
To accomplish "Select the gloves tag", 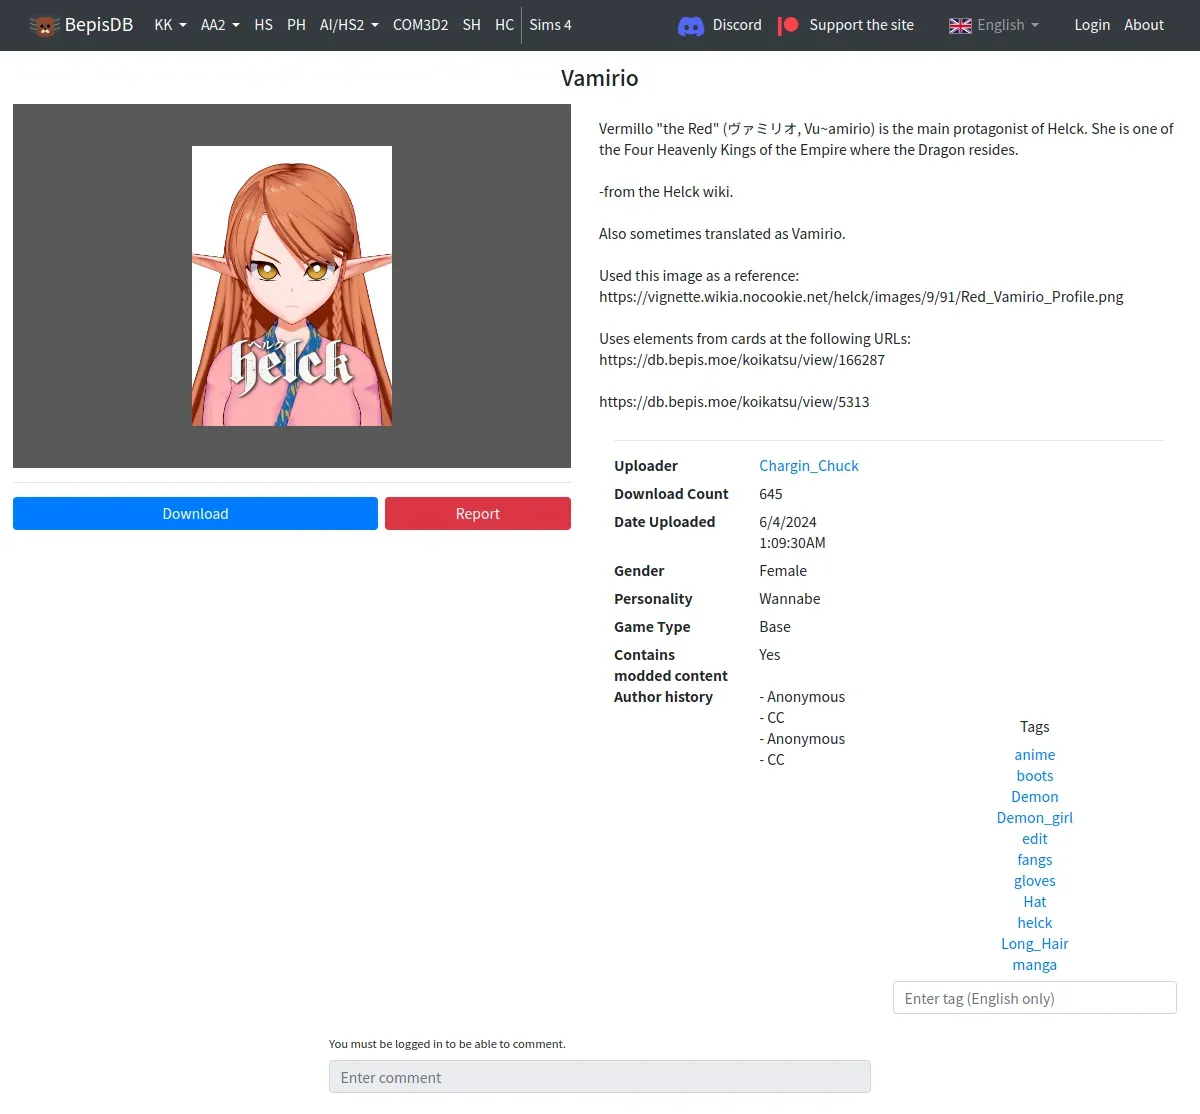I will [1035, 881].
